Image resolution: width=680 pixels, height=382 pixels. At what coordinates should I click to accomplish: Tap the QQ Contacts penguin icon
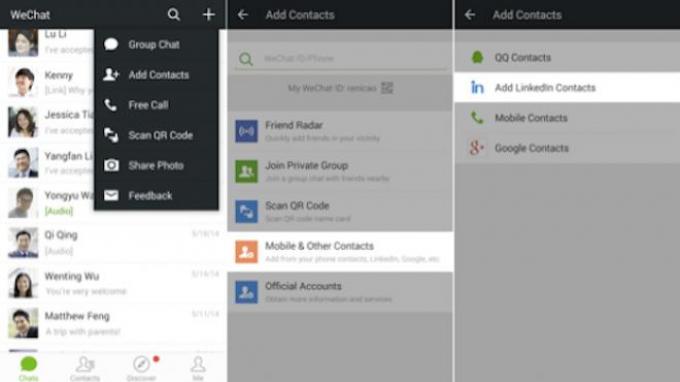[x=477, y=57]
